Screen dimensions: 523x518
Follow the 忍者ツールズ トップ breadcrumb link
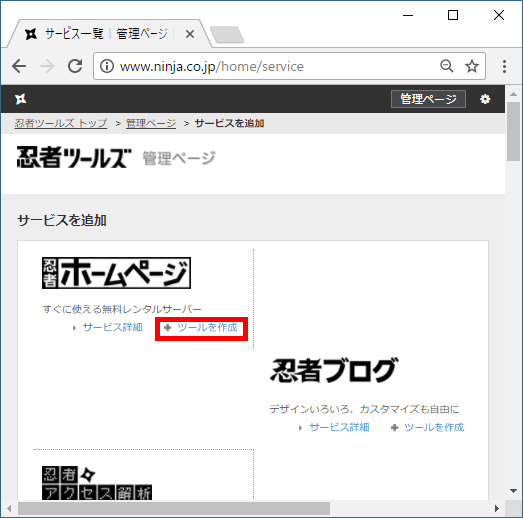(x=61, y=123)
